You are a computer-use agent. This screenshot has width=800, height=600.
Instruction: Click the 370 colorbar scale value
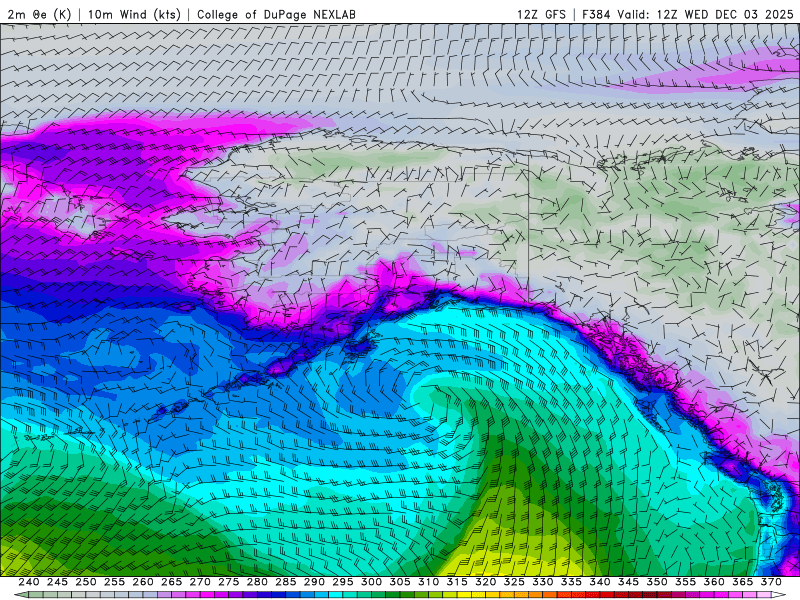tap(771, 582)
